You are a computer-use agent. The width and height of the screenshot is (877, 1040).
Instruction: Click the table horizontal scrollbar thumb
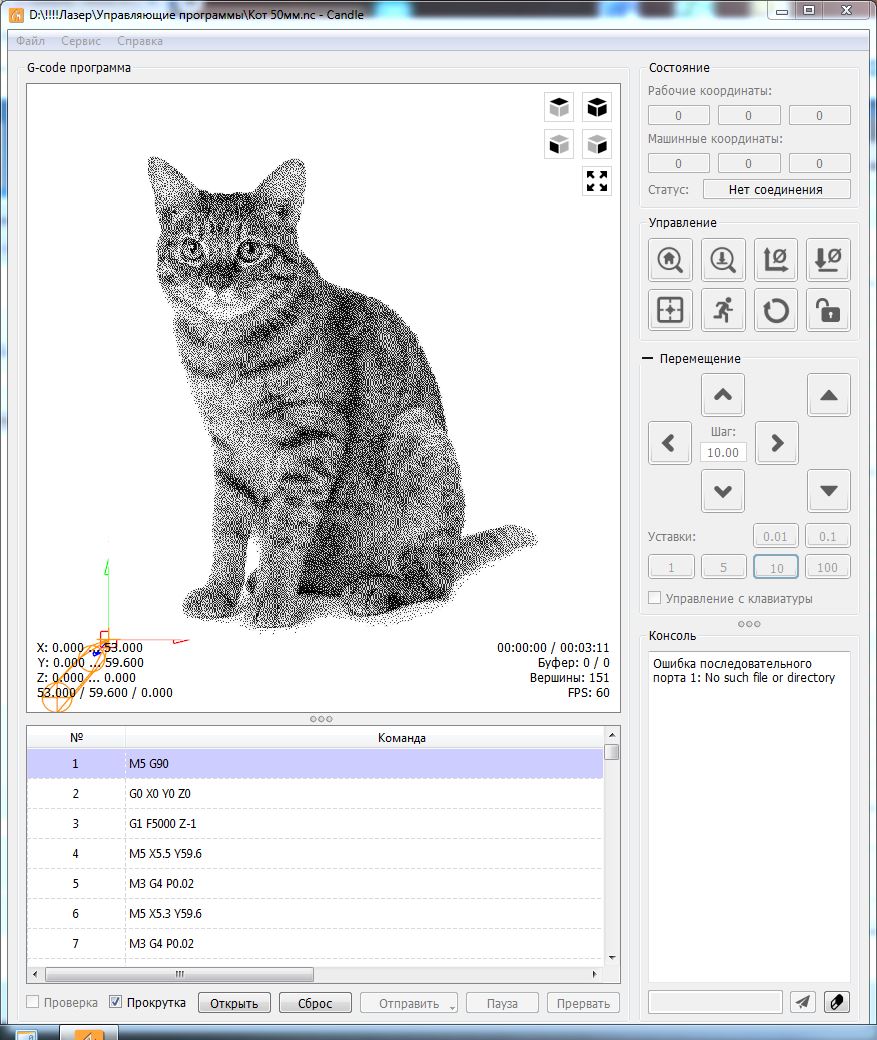click(x=179, y=974)
